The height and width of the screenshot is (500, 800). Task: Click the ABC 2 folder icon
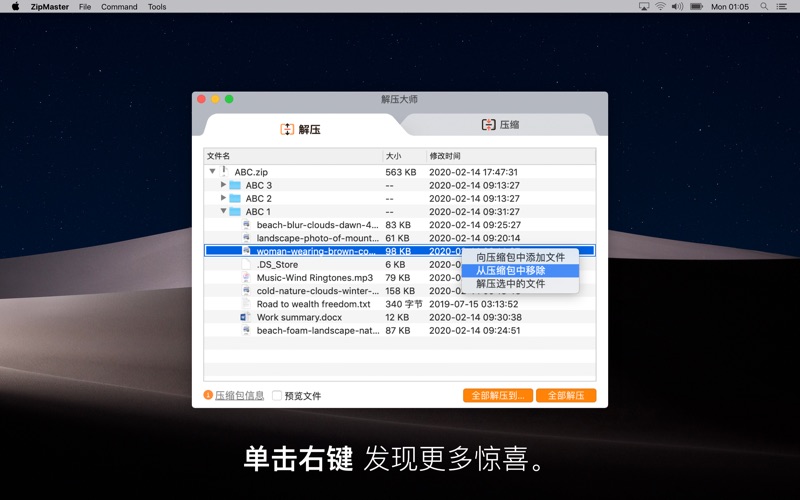(235, 198)
